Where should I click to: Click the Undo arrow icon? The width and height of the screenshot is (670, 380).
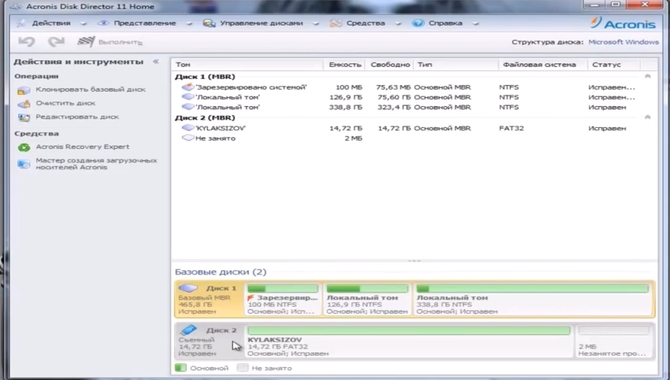click(x=26, y=42)
